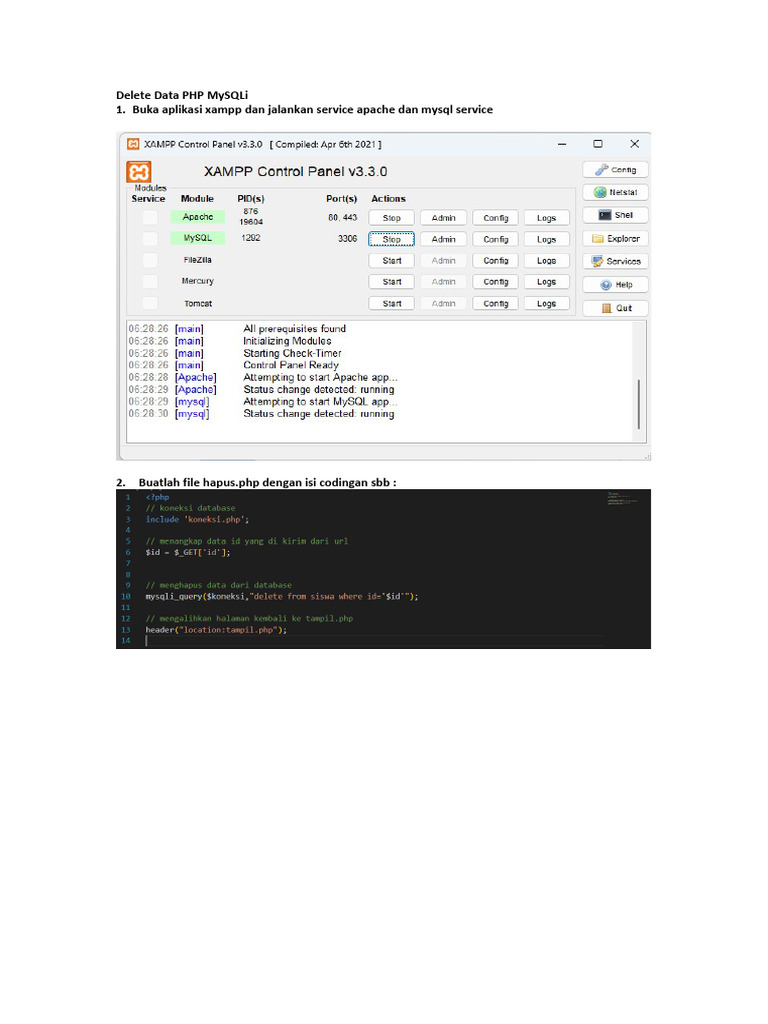Click the mysqli_query delete statement line
Viewport: 768px width, 1024px height.
click(281, 596)
